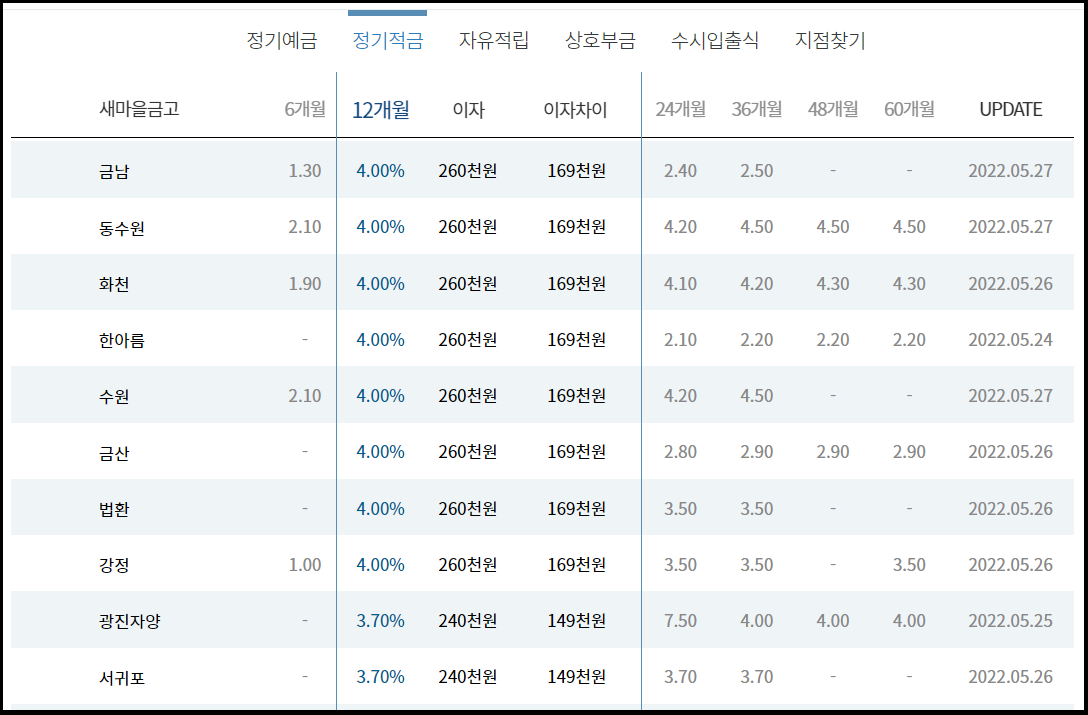Click 2.20 60-month rate for 한아름

point(909,339)
